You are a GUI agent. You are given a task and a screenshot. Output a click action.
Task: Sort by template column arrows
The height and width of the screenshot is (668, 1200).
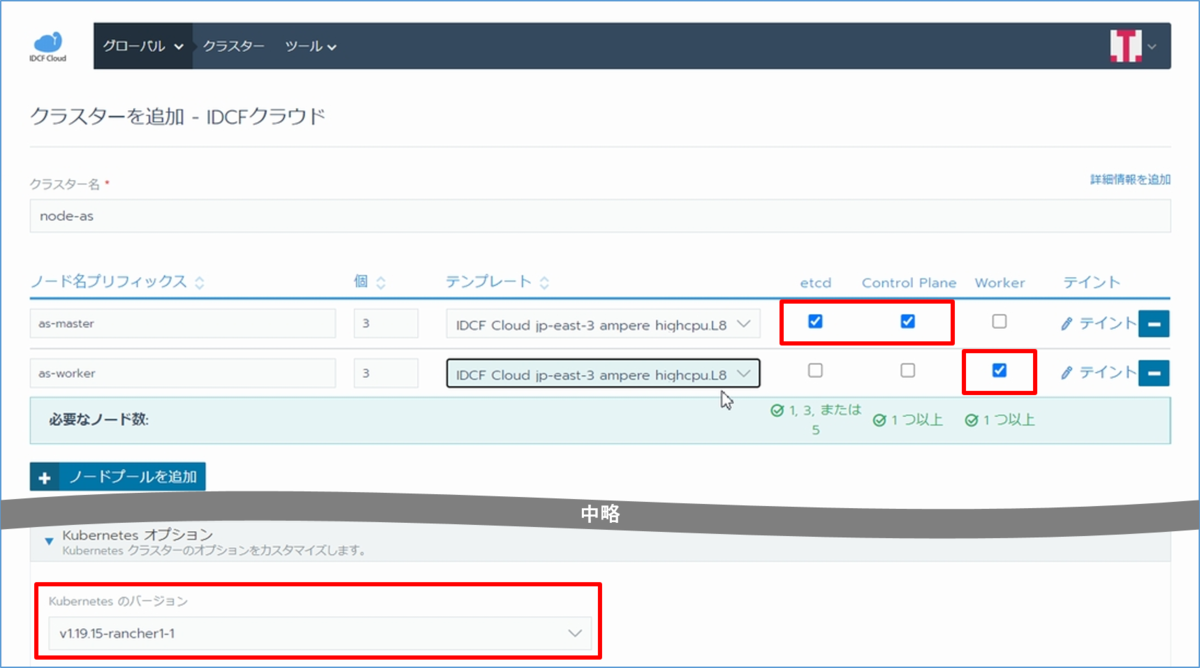(x=545, y=283)
